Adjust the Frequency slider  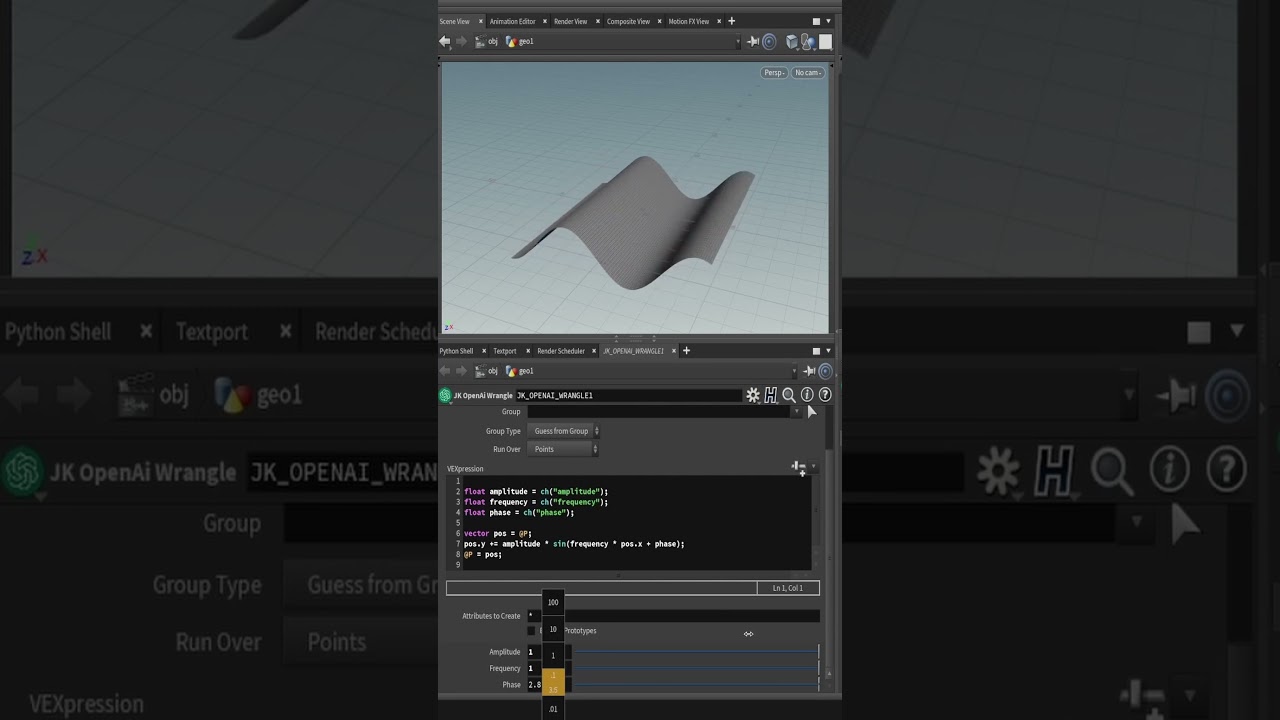click(x=695, y=668)
